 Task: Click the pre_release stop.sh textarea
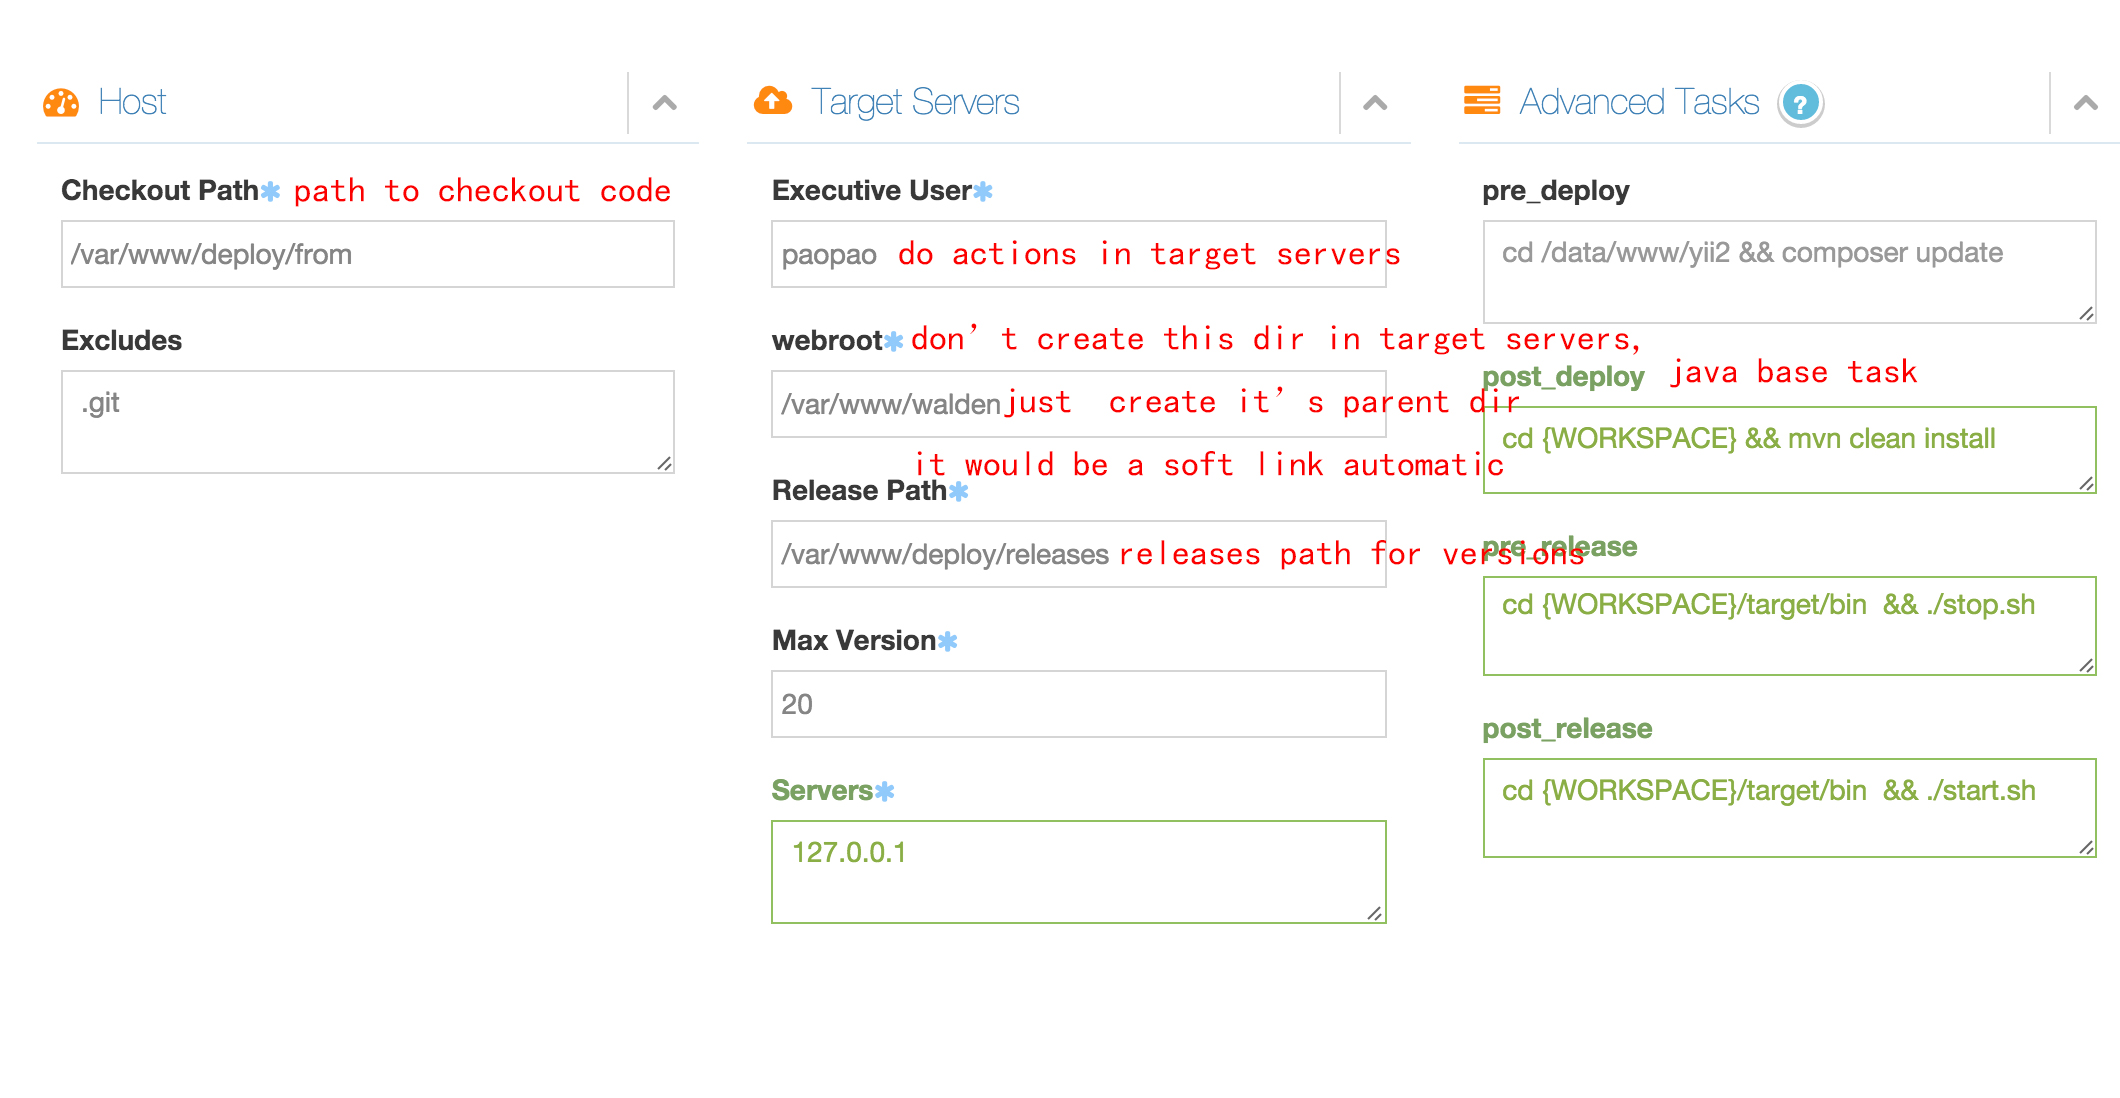(x=1788, y=625)
